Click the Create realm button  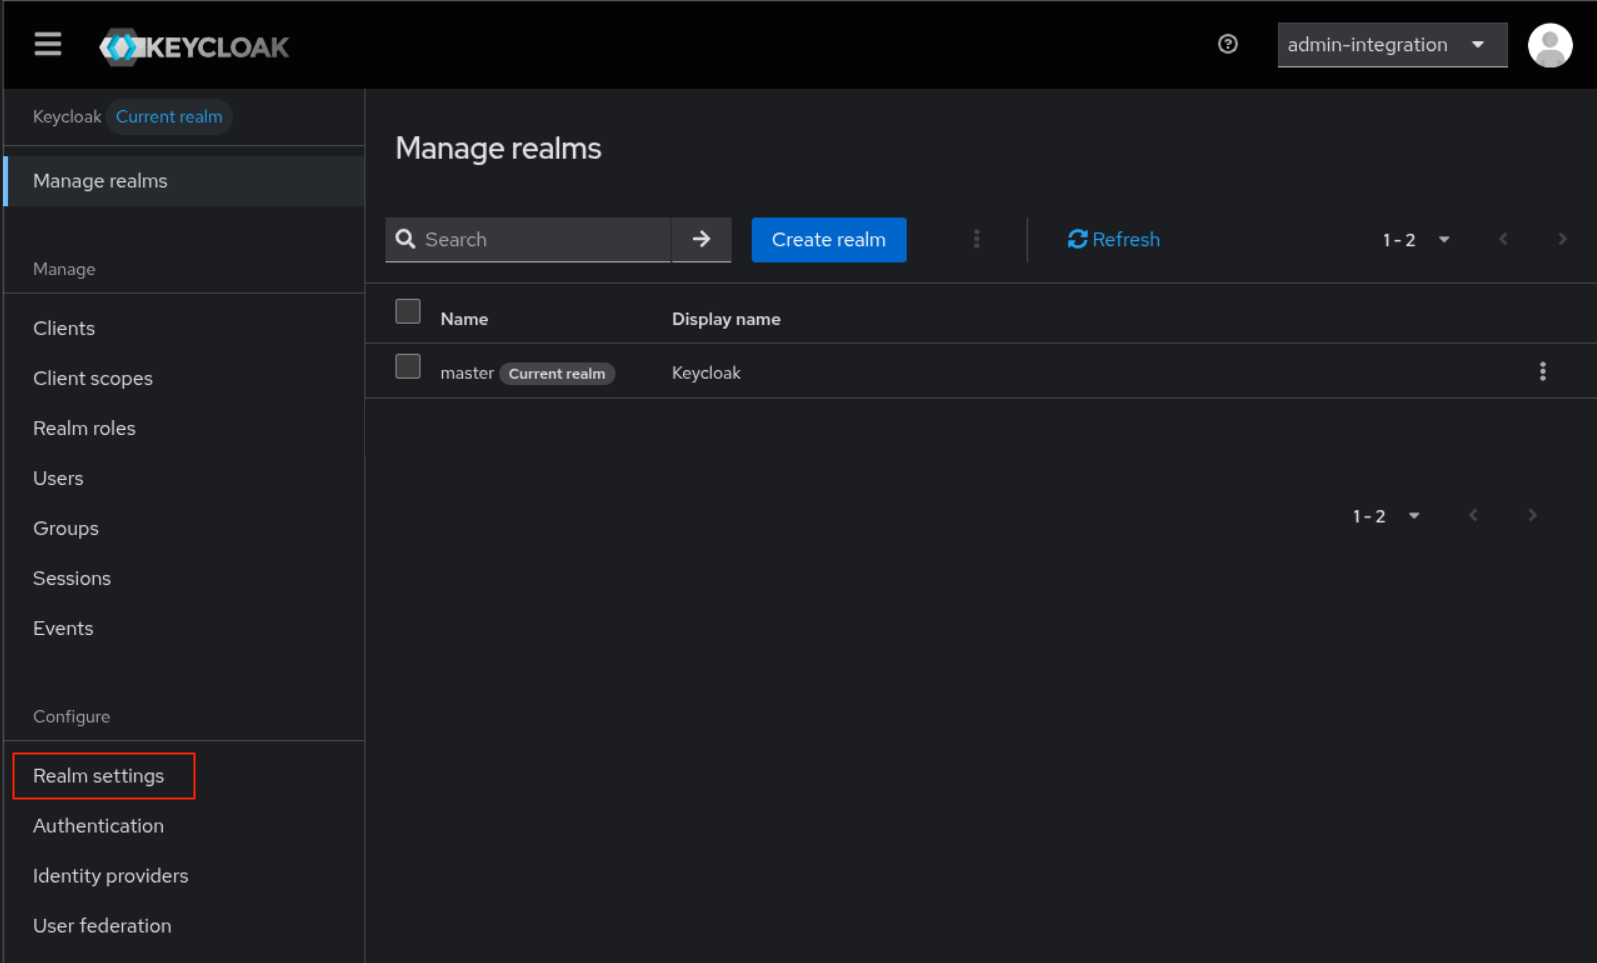click(x=828, y=239)
